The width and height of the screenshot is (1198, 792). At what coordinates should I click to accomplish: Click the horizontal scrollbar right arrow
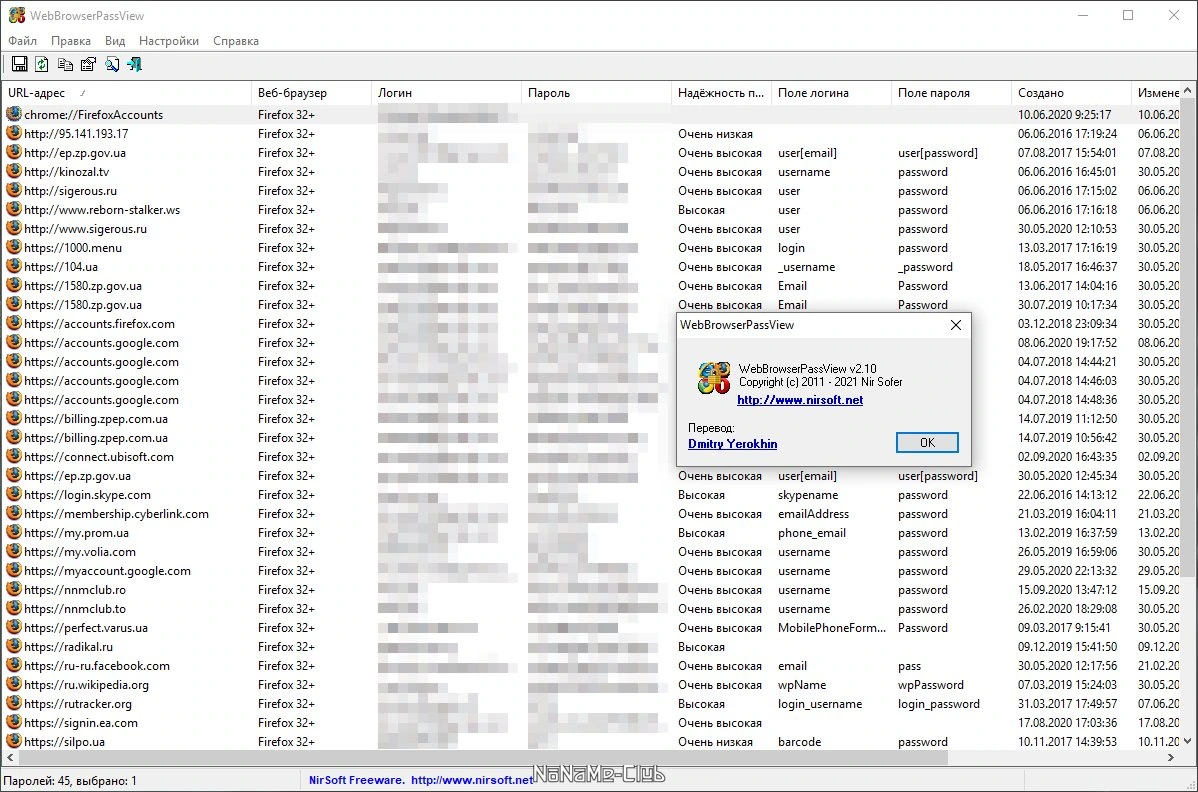[x=1170, y=758]
